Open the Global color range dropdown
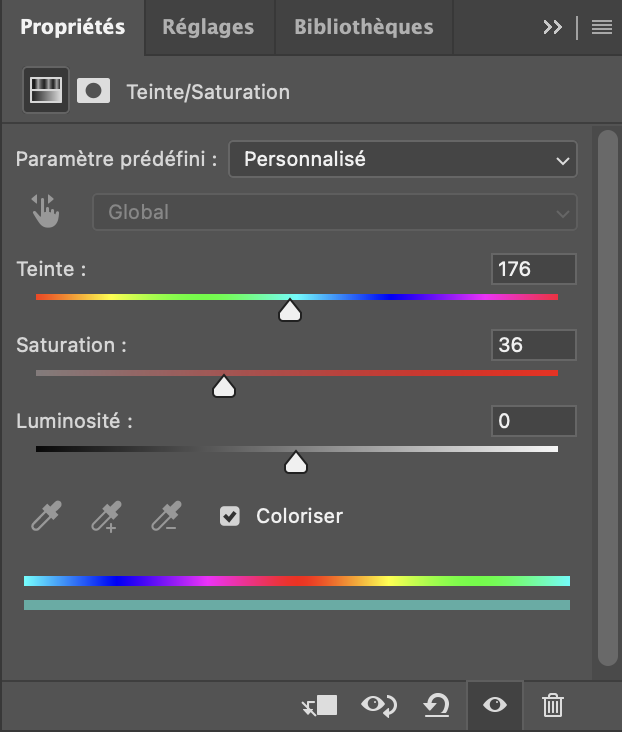Screen dimensions: 622x732 335,212
